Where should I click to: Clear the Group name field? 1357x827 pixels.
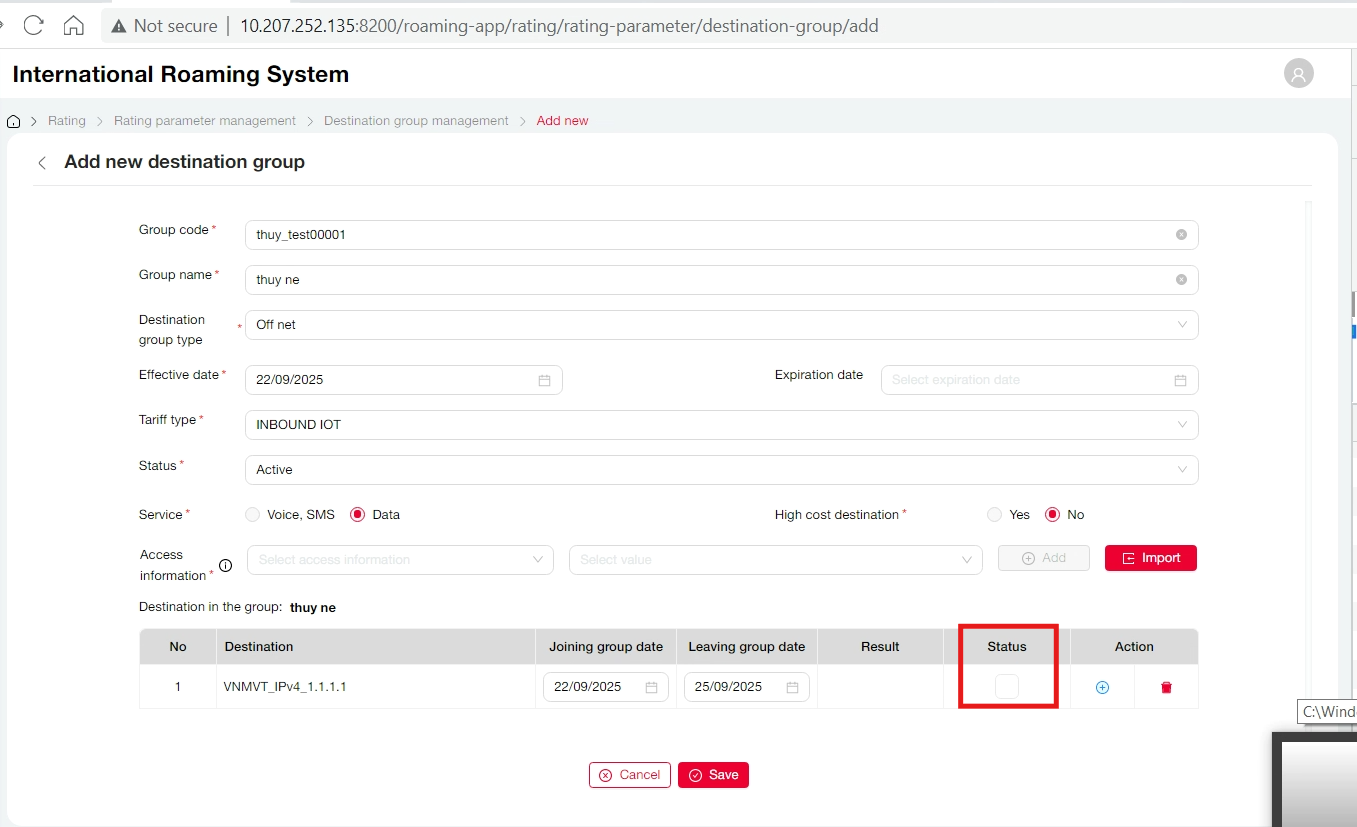(x=1181, y=280)
